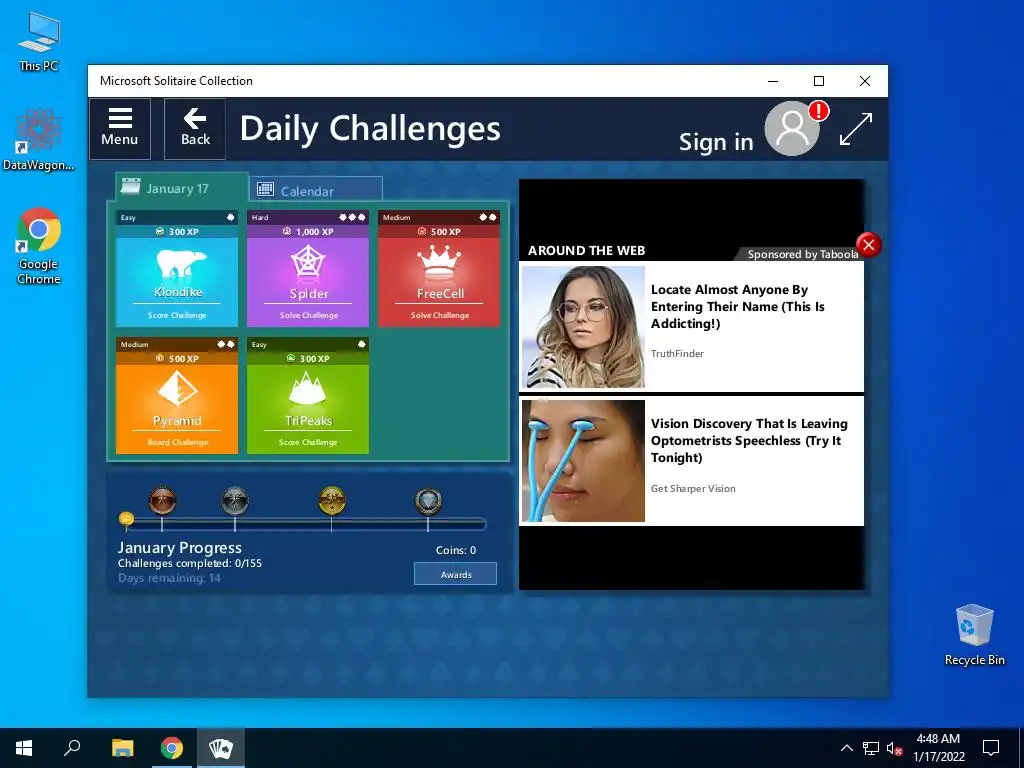Click the Awards button
1024x768 pixels.
click(455, 574)
